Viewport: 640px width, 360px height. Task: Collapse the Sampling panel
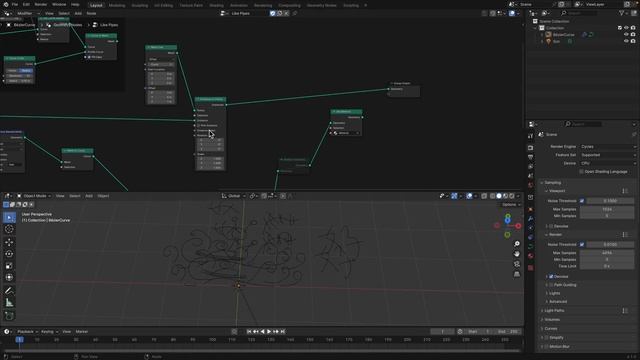pos(552,182)
